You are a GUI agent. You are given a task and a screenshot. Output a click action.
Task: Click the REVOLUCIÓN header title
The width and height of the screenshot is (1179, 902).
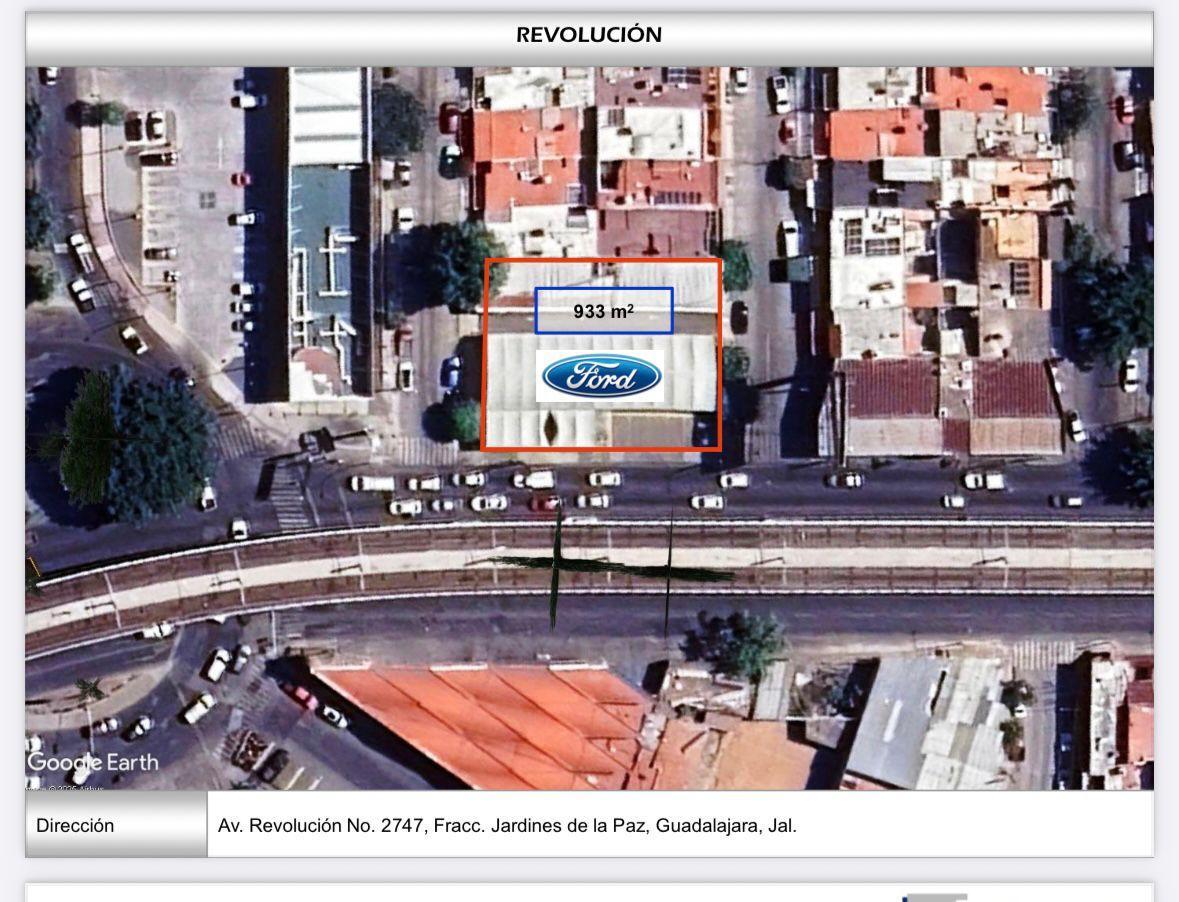pos(589,35)
